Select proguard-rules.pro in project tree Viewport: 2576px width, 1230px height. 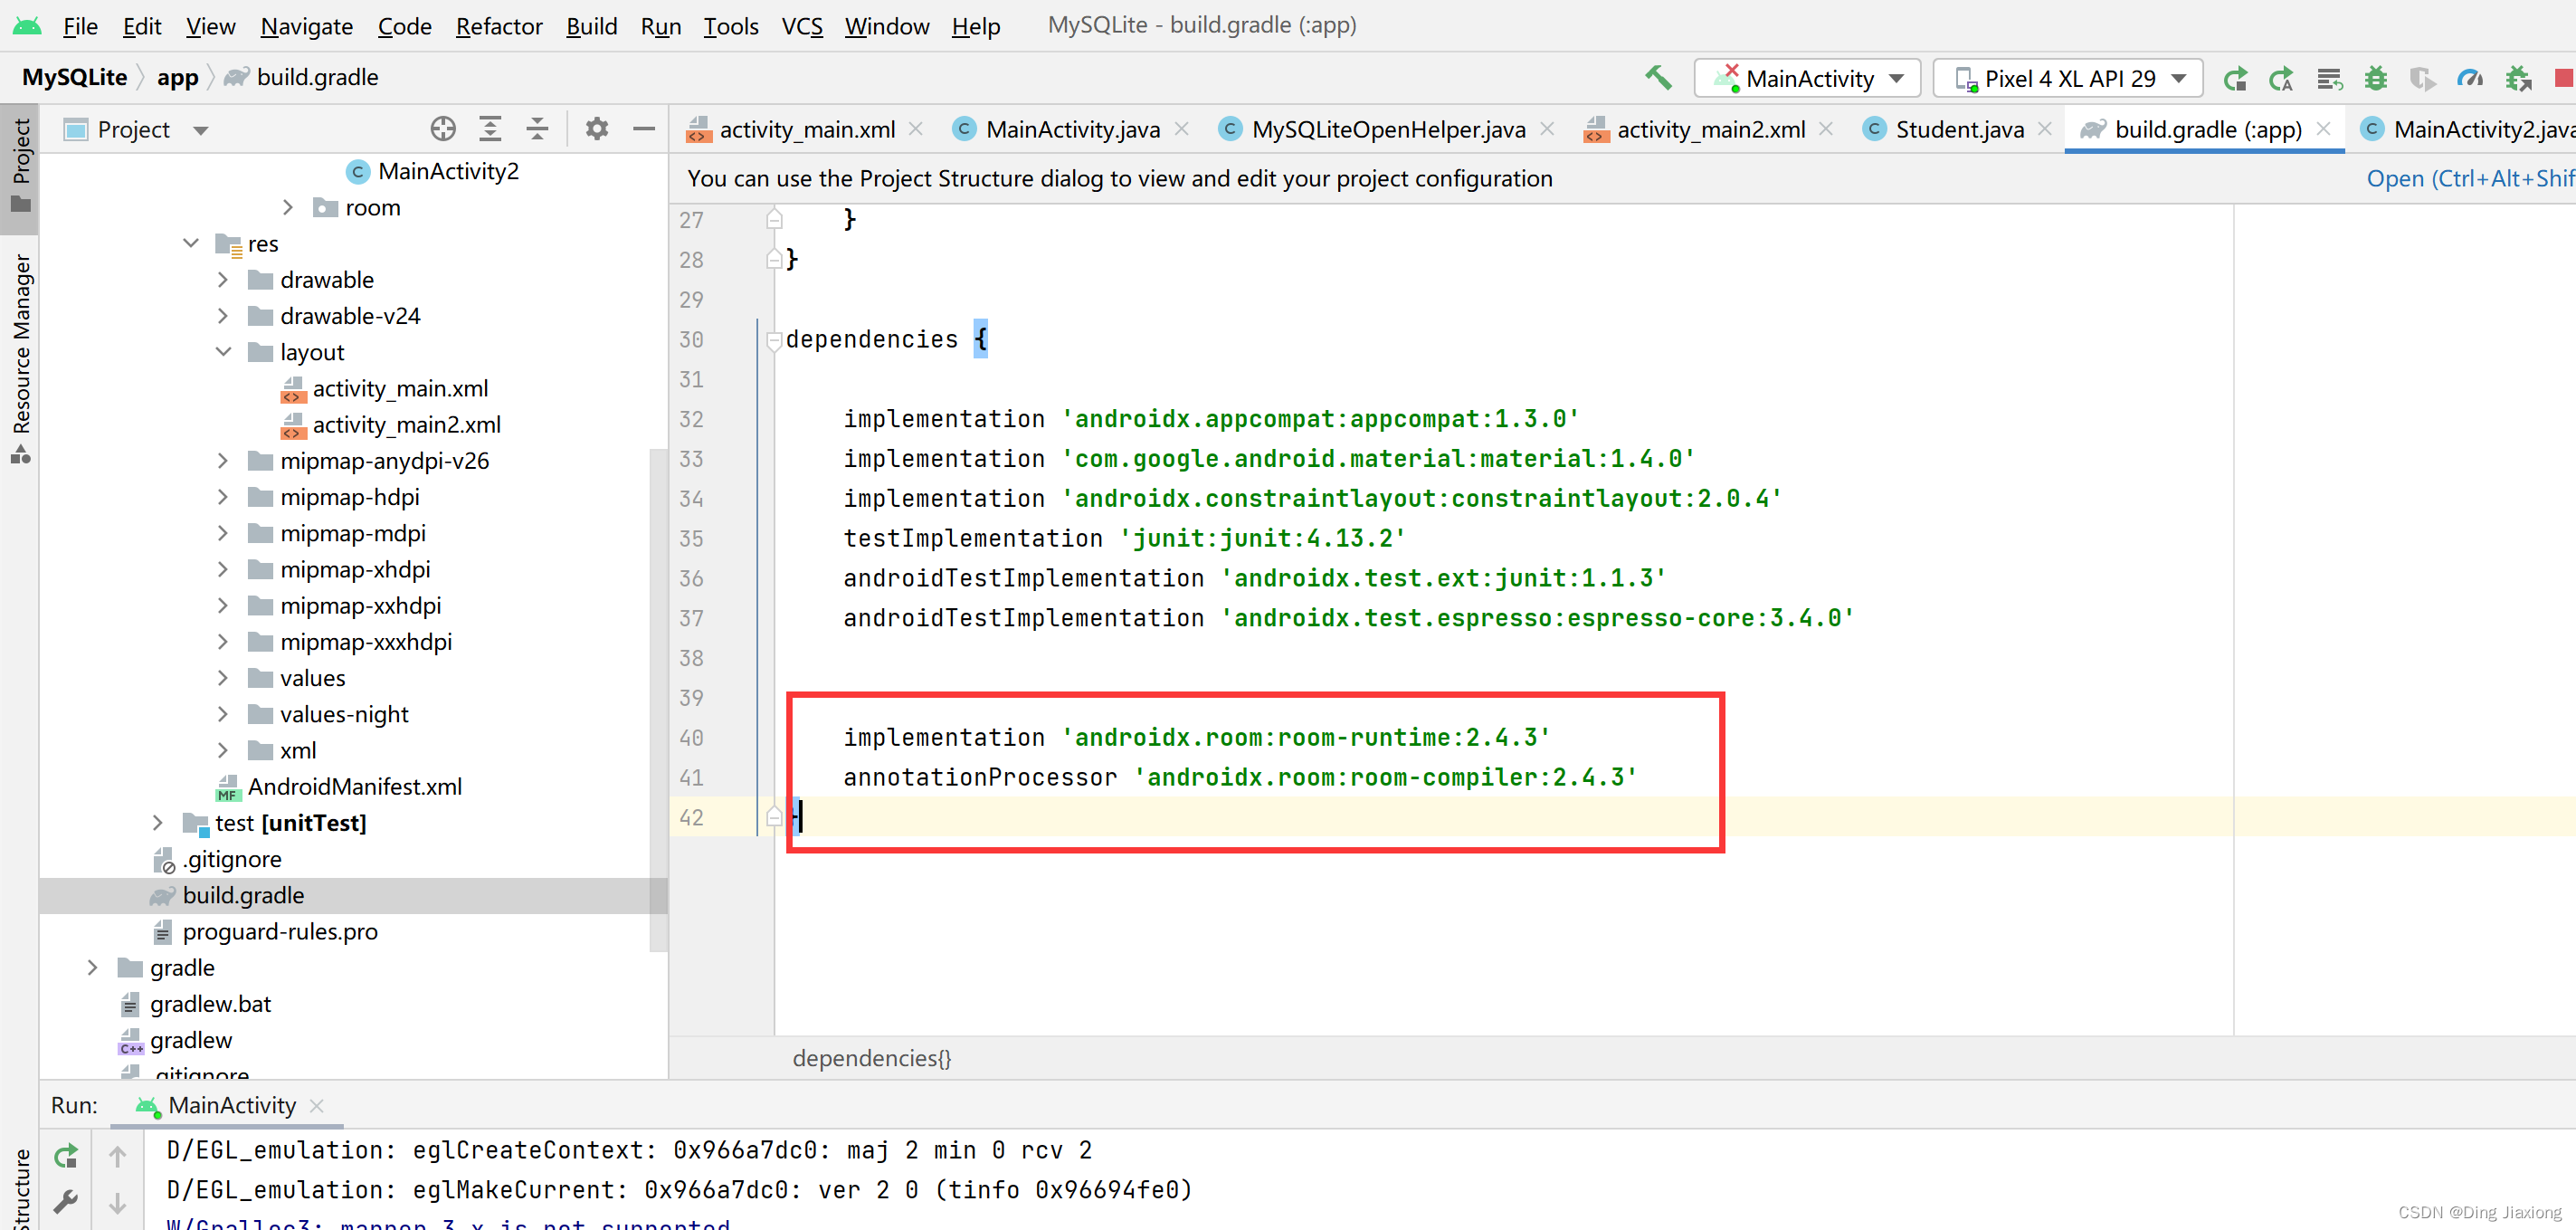(x=279, y=931)
